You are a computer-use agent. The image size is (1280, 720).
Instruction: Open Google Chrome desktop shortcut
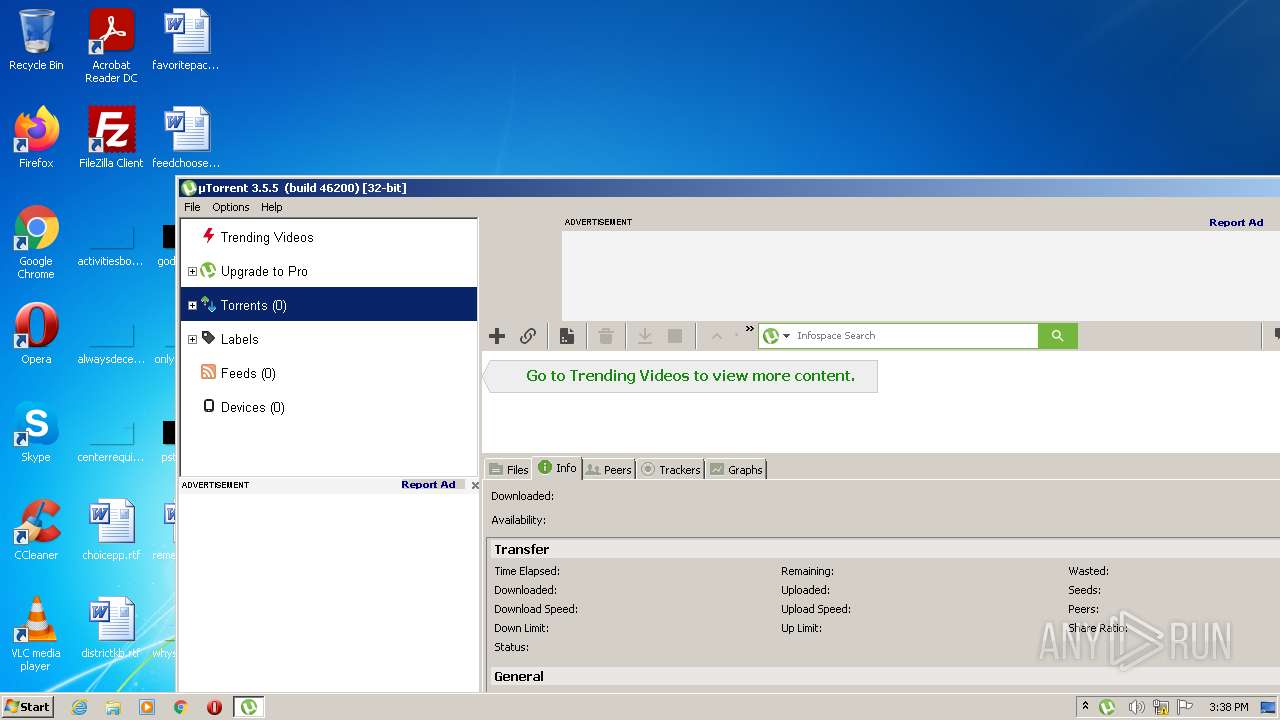36,242
